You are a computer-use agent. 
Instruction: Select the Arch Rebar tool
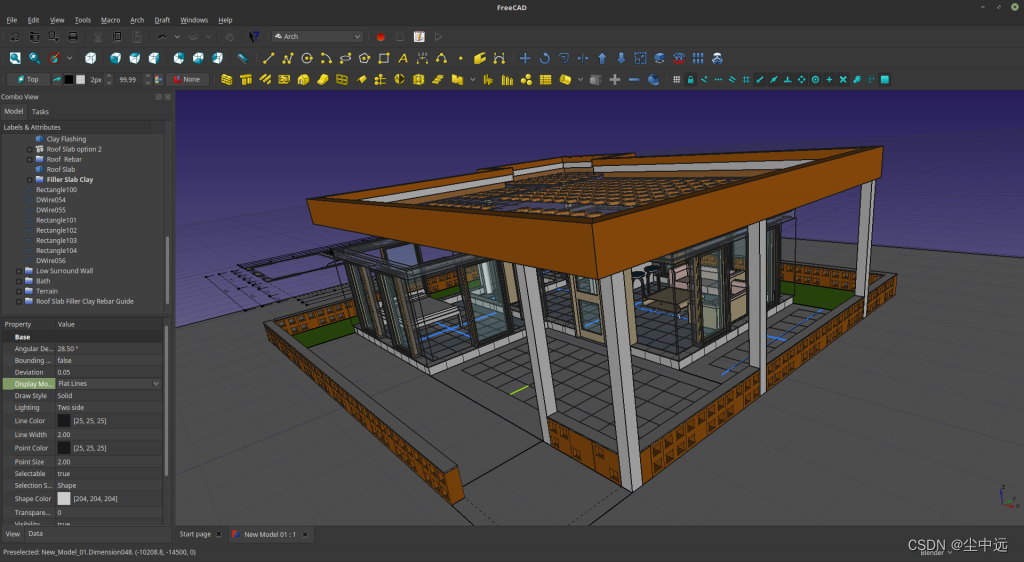coord(265,80)
